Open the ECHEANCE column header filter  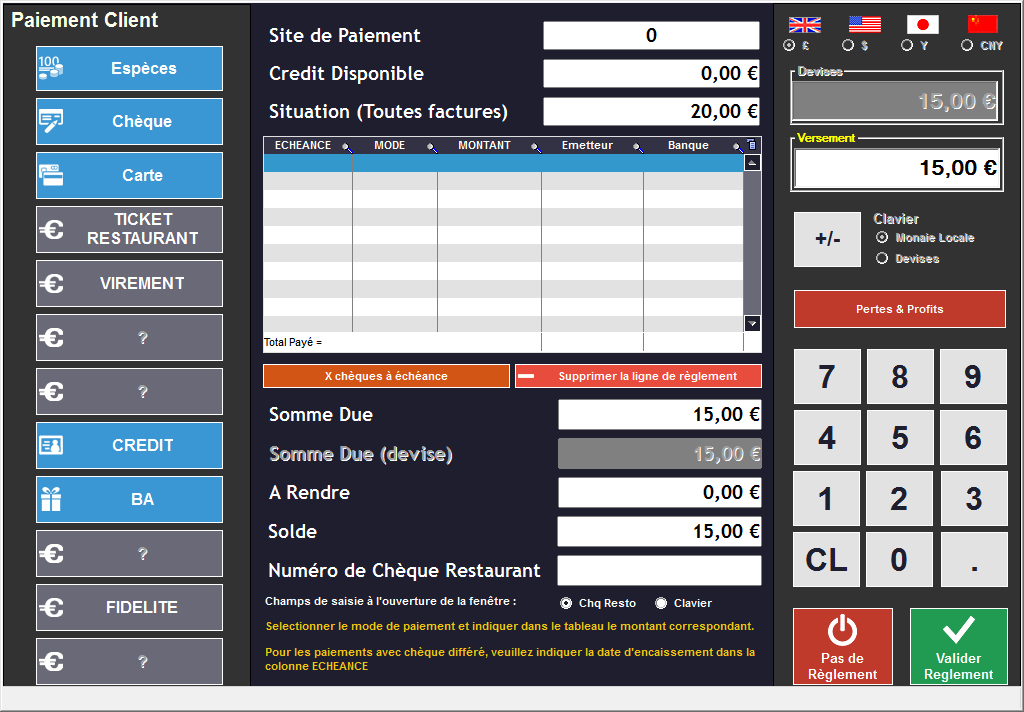click(347, 147)
